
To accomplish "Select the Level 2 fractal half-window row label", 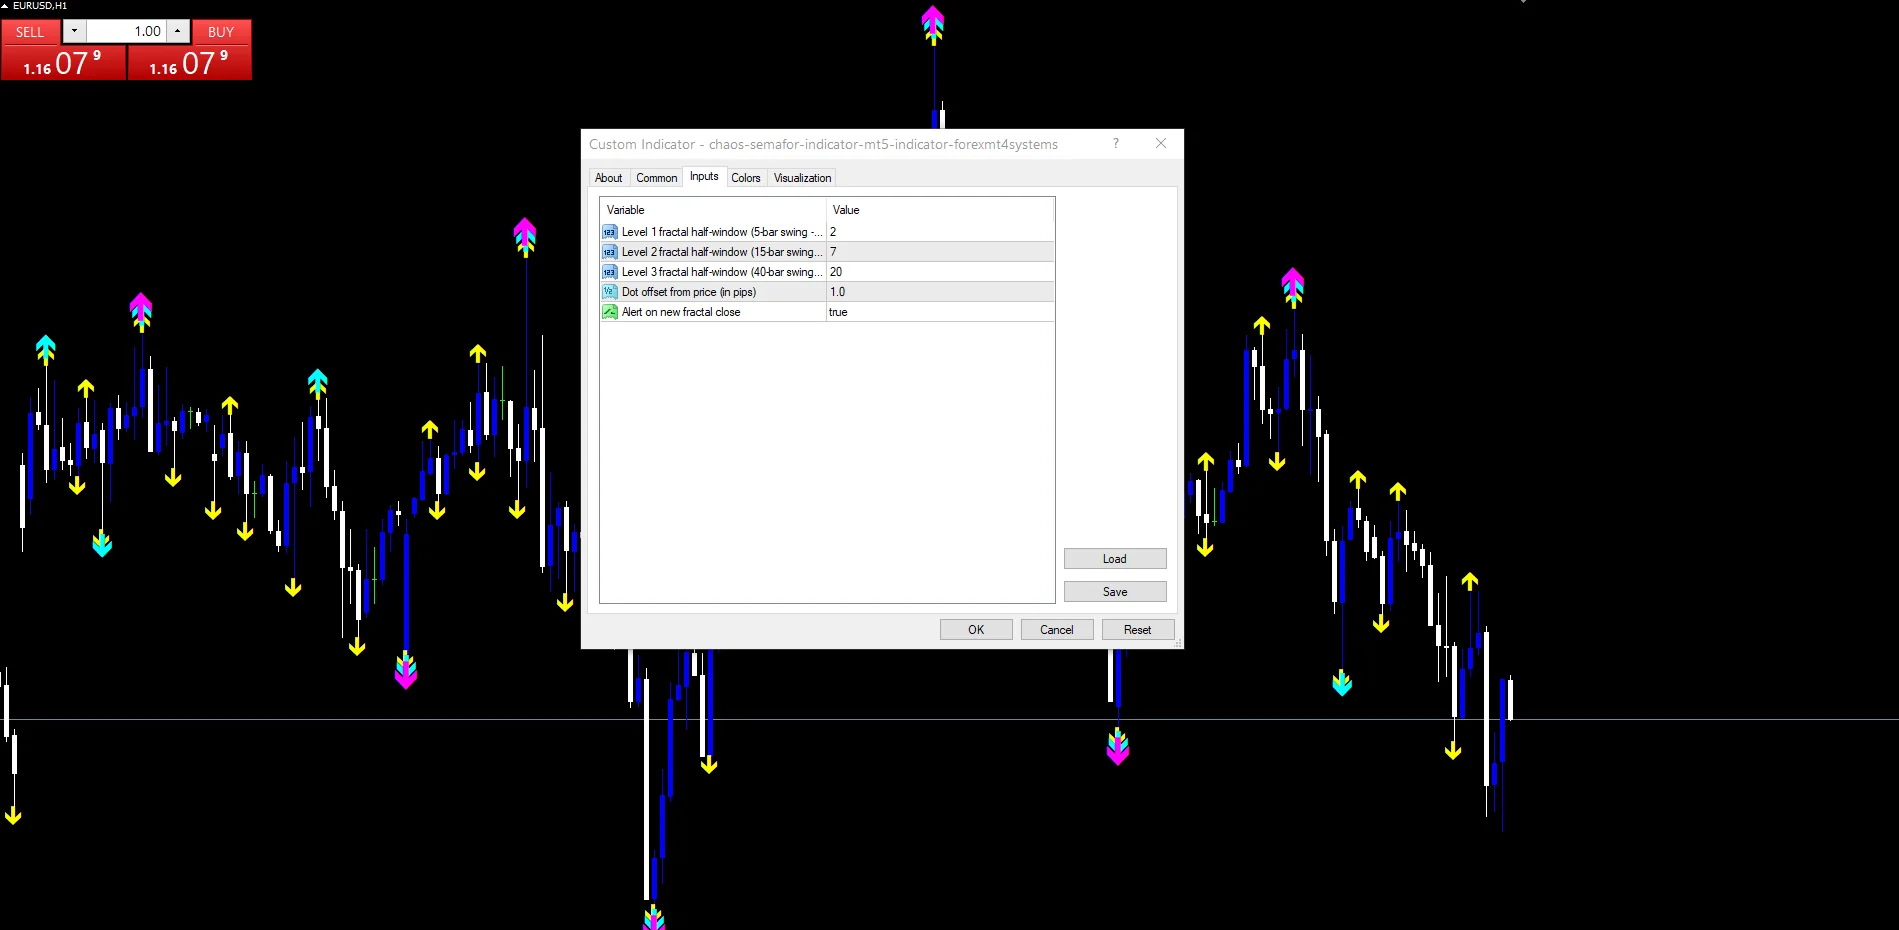I will coord(721,252).
